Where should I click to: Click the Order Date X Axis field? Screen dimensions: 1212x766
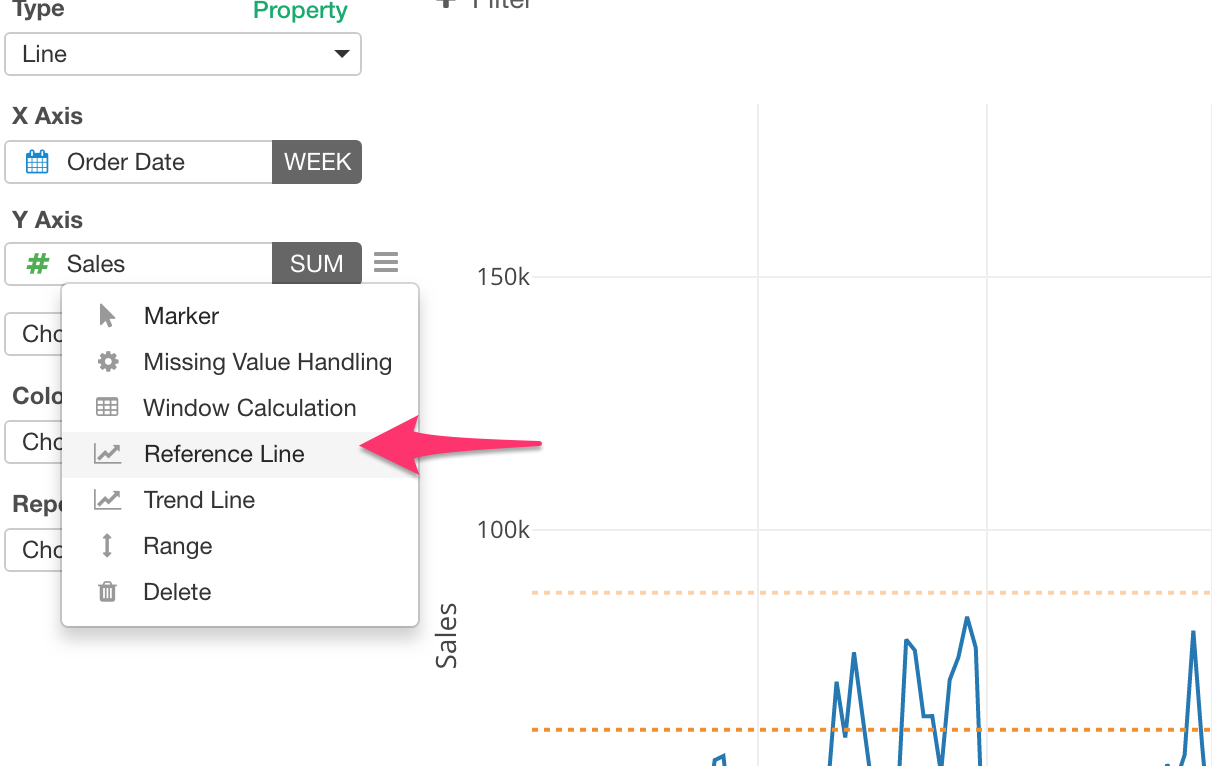pos(139,162)
